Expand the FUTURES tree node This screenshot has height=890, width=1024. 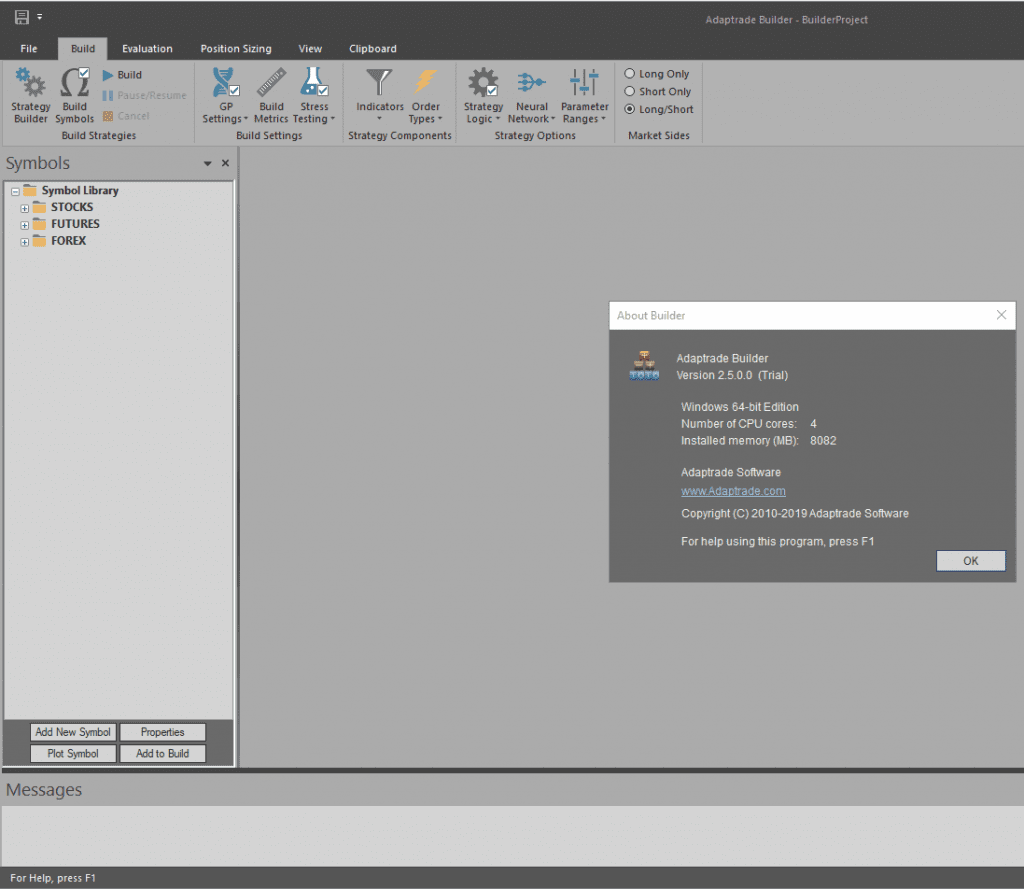[25, 225]
